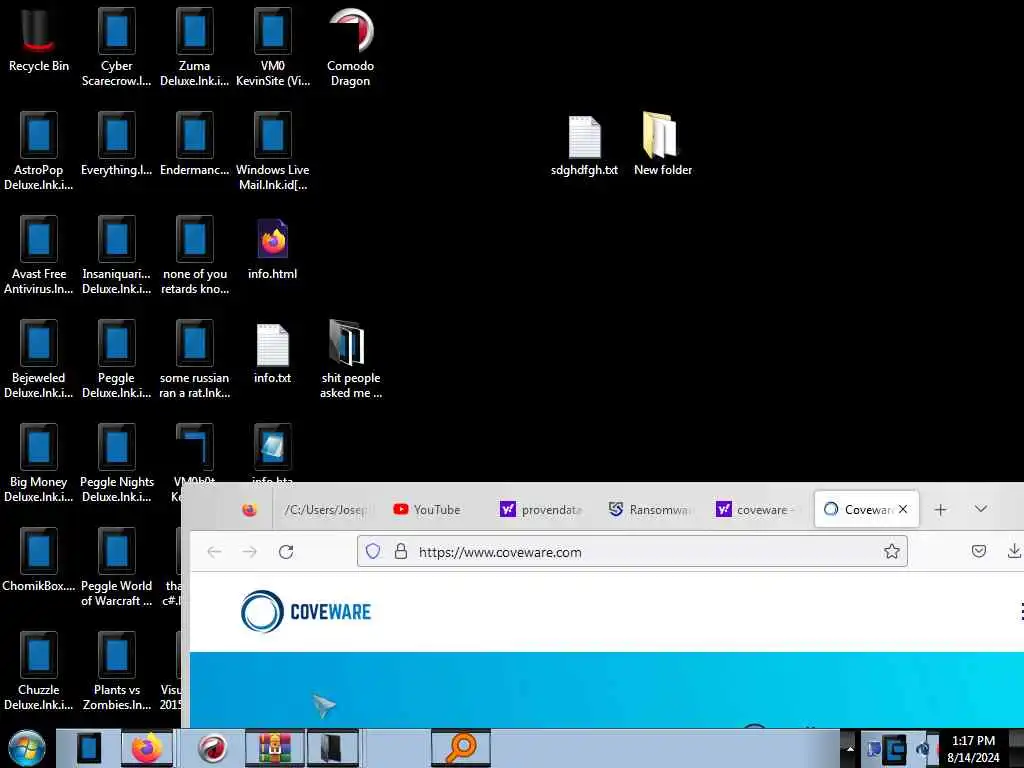Image resolution: width=1024 pixels, height=768 pixels.
Task: Save page to Pocket
Action: 978,551
